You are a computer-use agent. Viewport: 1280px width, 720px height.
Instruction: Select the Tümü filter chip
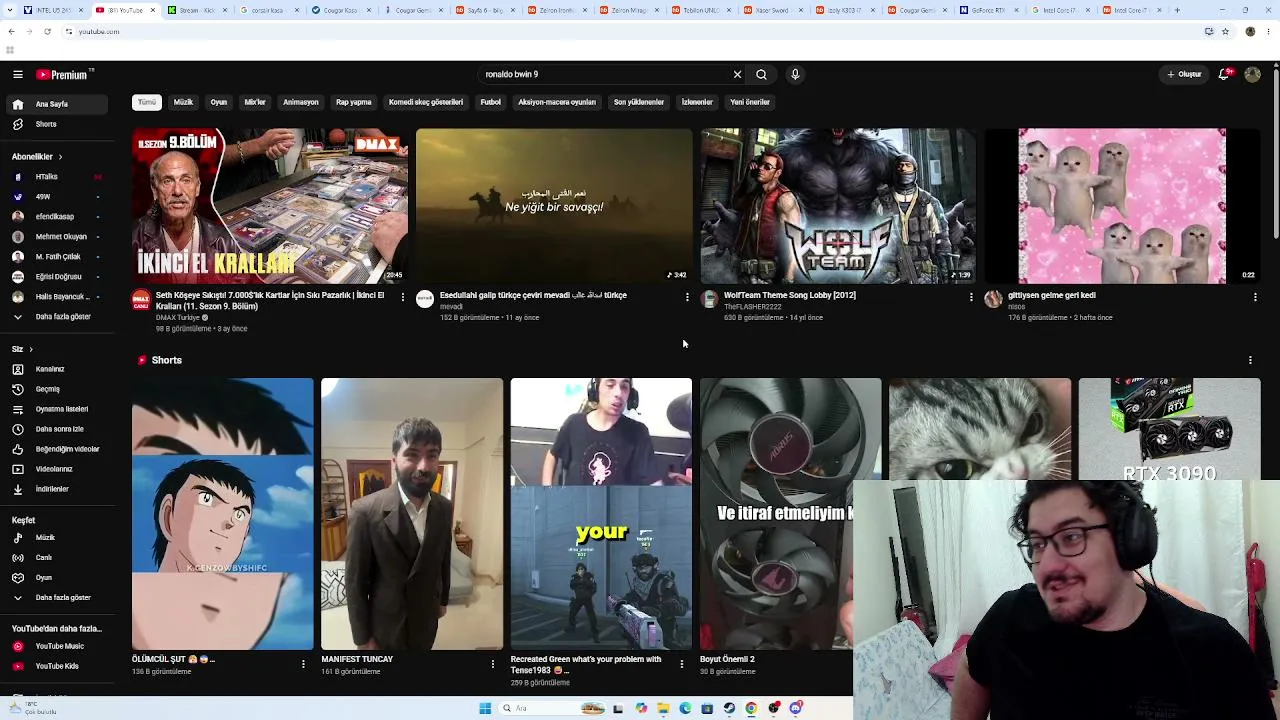pos(147,102)
